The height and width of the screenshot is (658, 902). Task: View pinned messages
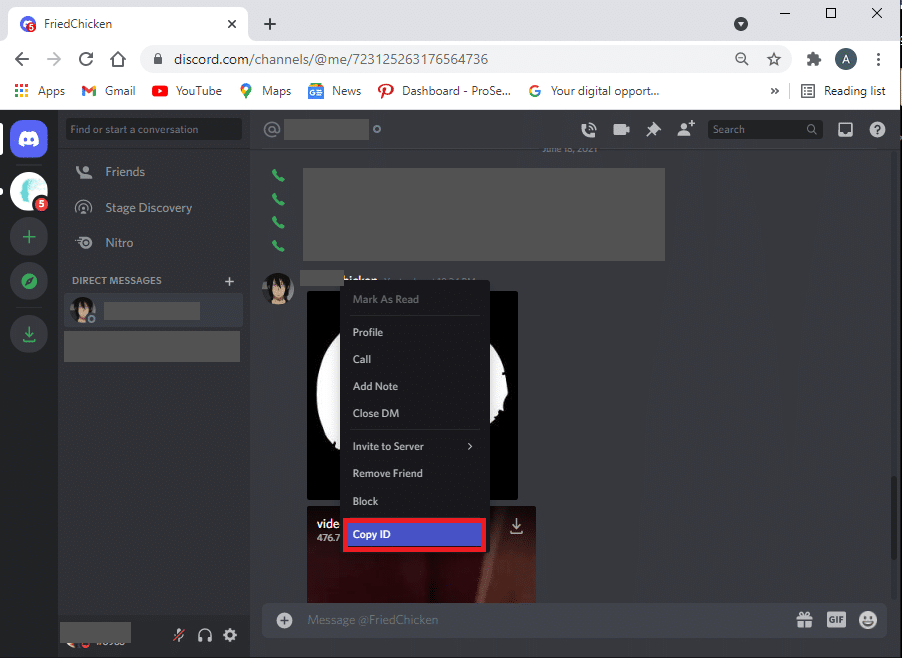coord(653,129)
